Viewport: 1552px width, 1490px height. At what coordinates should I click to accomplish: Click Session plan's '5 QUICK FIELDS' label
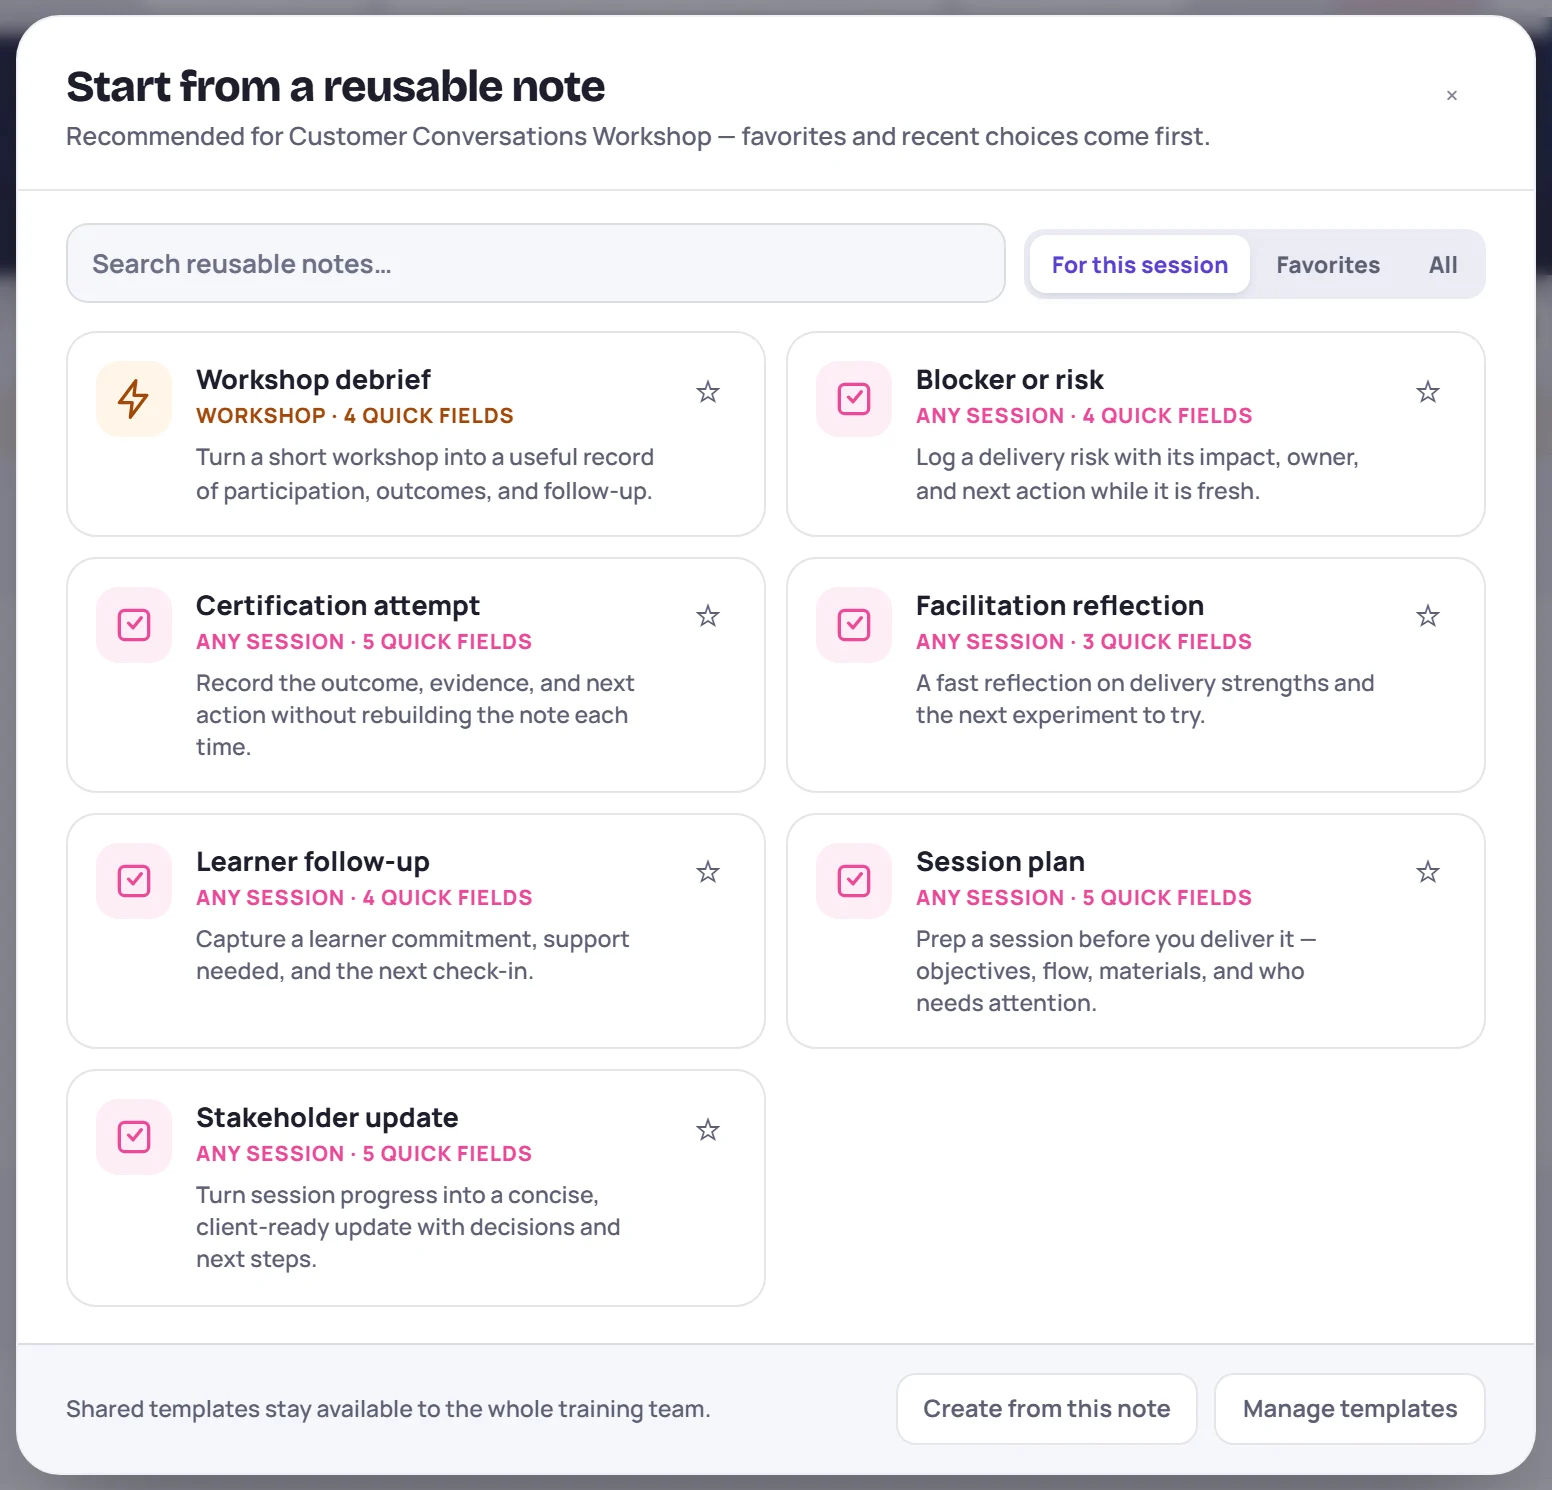(x=1167, y=898)
